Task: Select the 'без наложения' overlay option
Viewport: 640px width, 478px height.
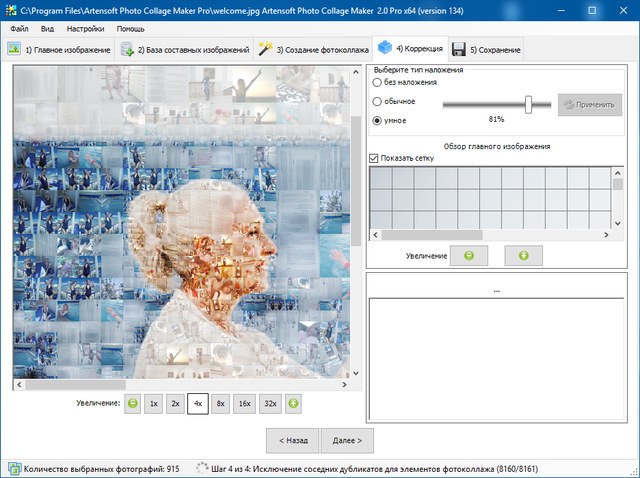Action: point(377,84)
